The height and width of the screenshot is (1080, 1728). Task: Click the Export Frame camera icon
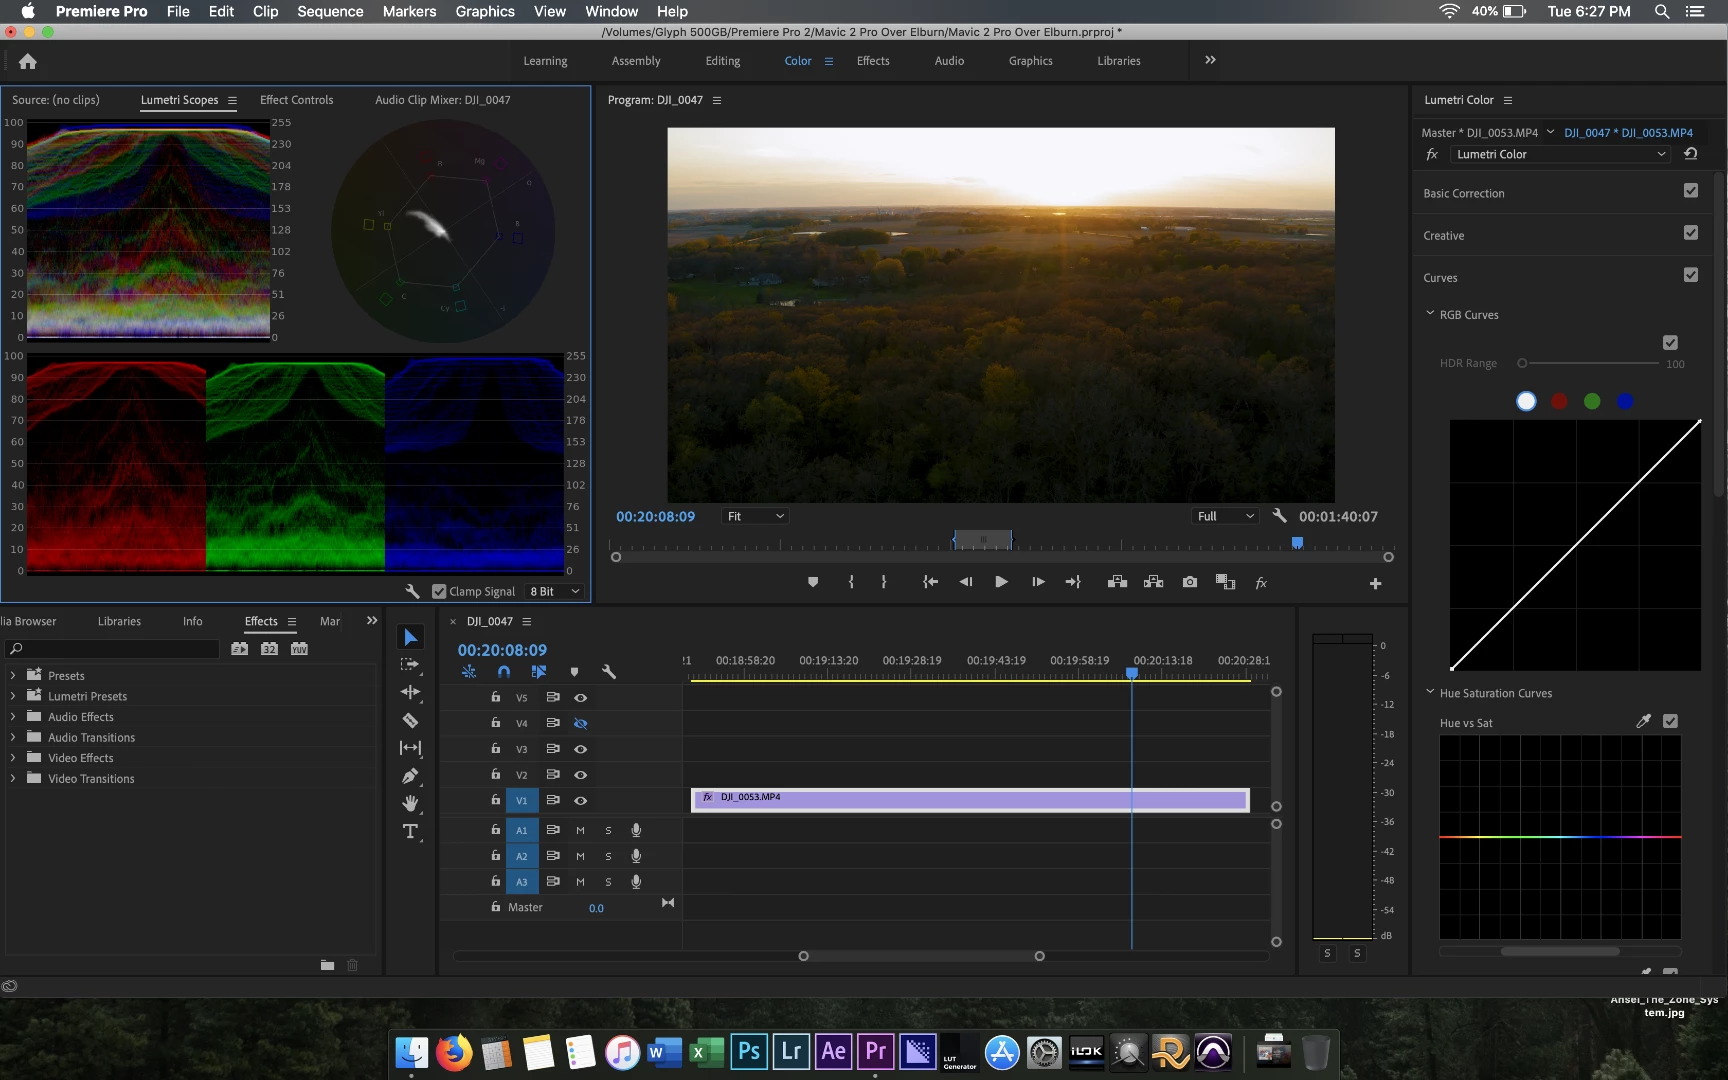point(1189,582)
